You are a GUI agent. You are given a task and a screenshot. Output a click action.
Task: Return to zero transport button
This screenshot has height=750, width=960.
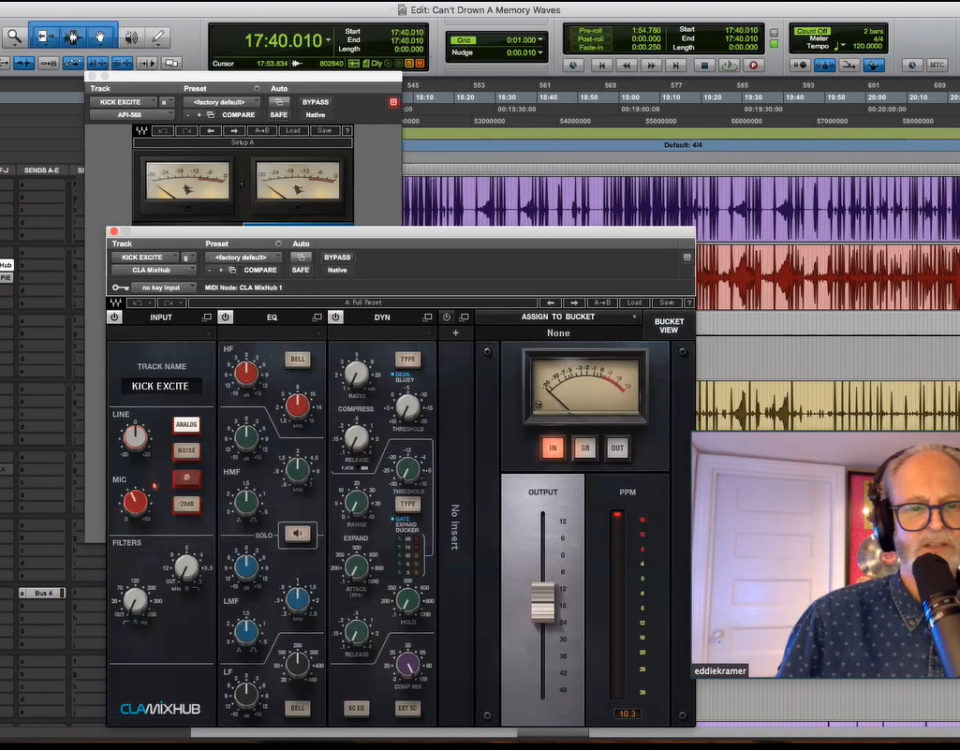click(602, 65)
